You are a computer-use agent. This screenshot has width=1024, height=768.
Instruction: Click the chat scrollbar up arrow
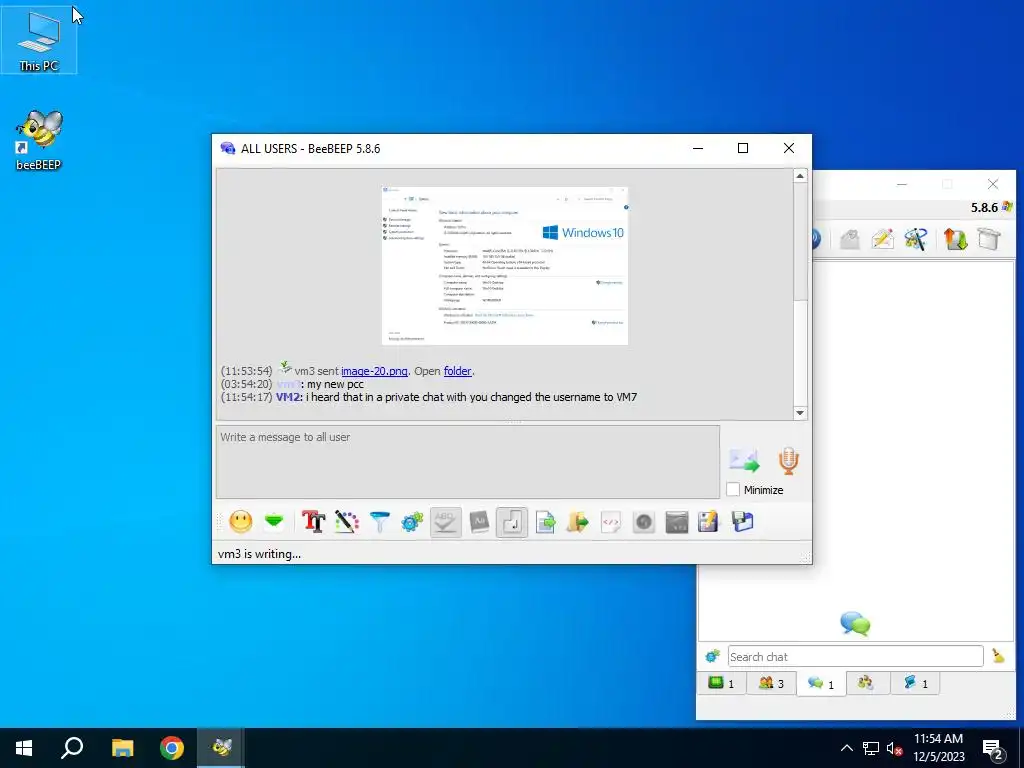(800, 176)
